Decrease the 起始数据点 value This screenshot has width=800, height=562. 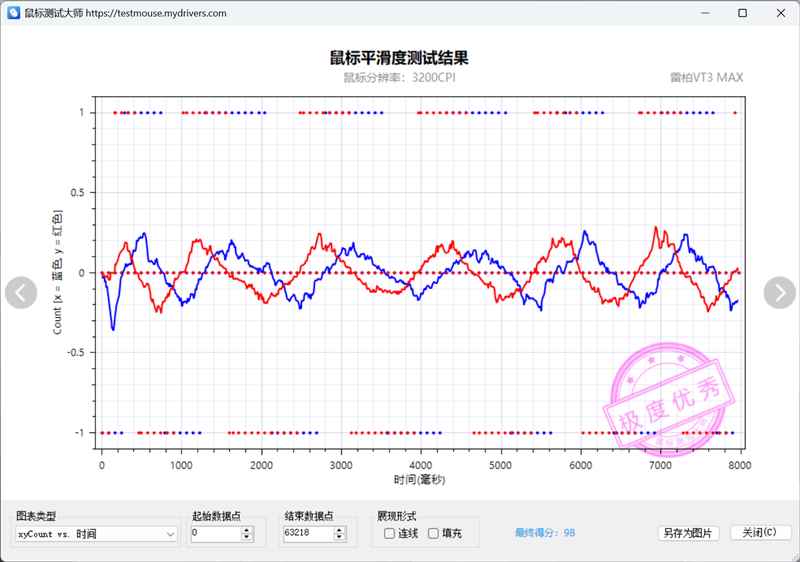[x=247, y=538]
